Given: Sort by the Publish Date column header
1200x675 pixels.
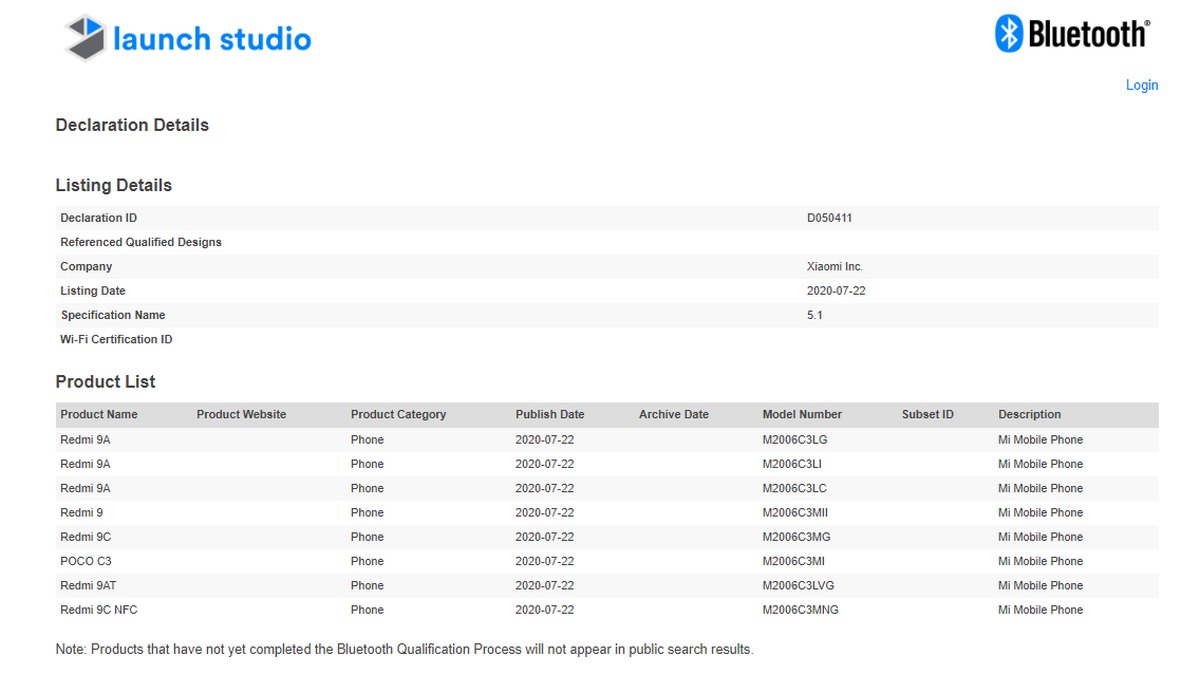Looking at the screenshot, I should tap(550, 414).
